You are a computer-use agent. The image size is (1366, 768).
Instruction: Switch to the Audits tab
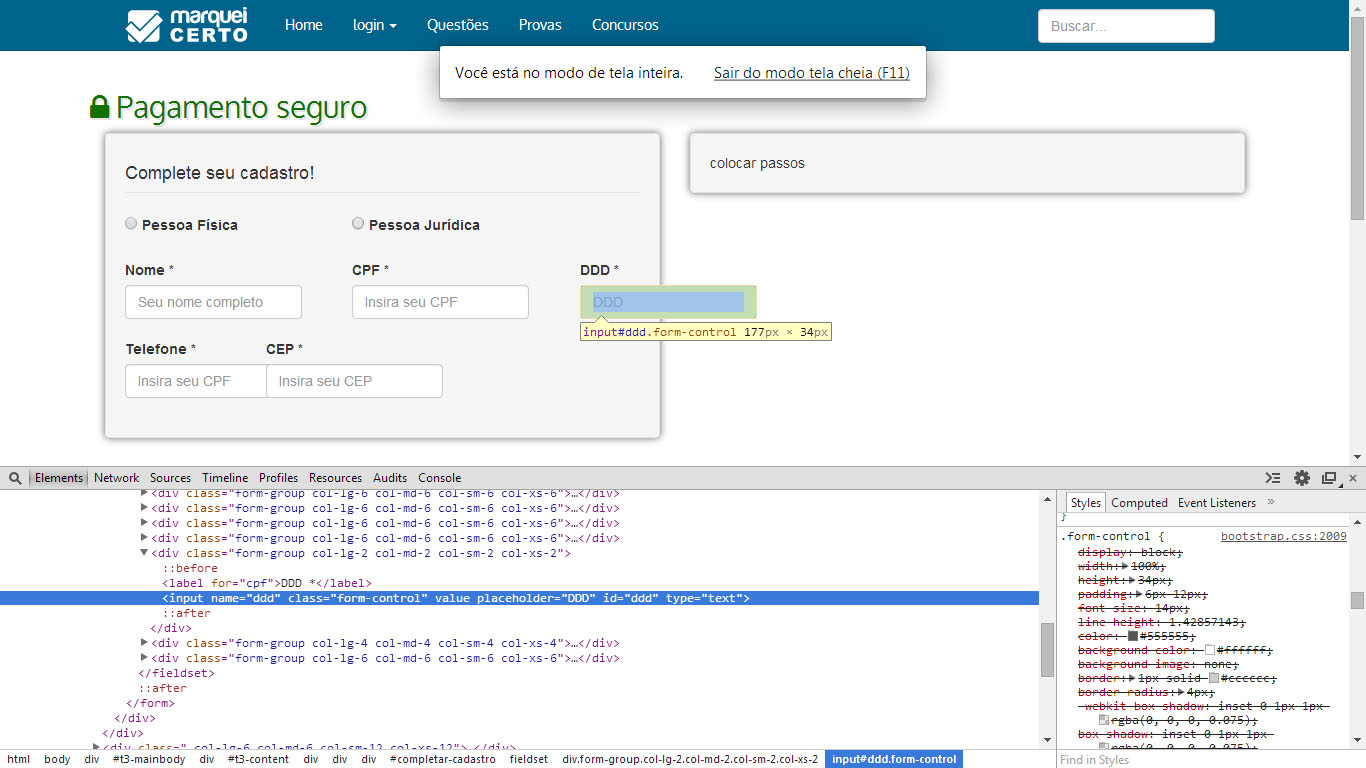(x=390, y=478)
